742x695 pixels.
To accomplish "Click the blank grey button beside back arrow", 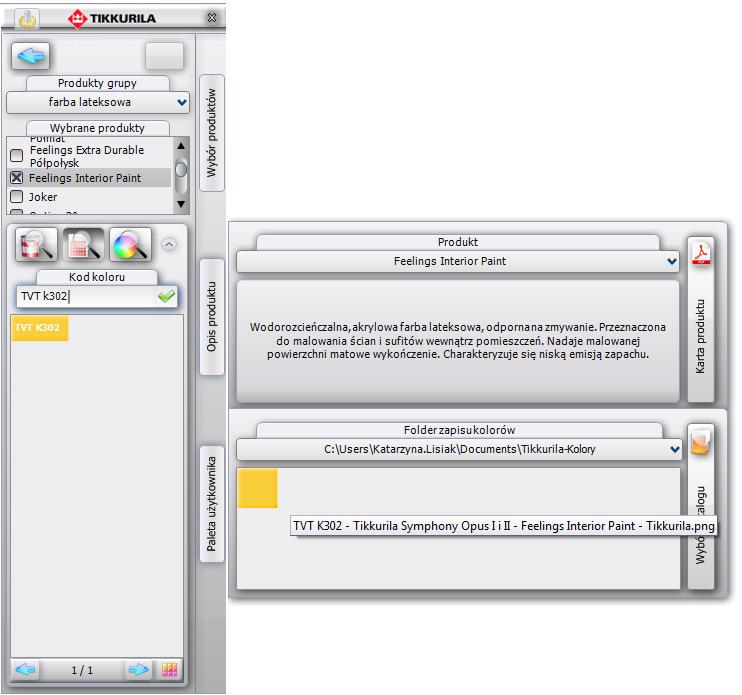I will 164,56.
